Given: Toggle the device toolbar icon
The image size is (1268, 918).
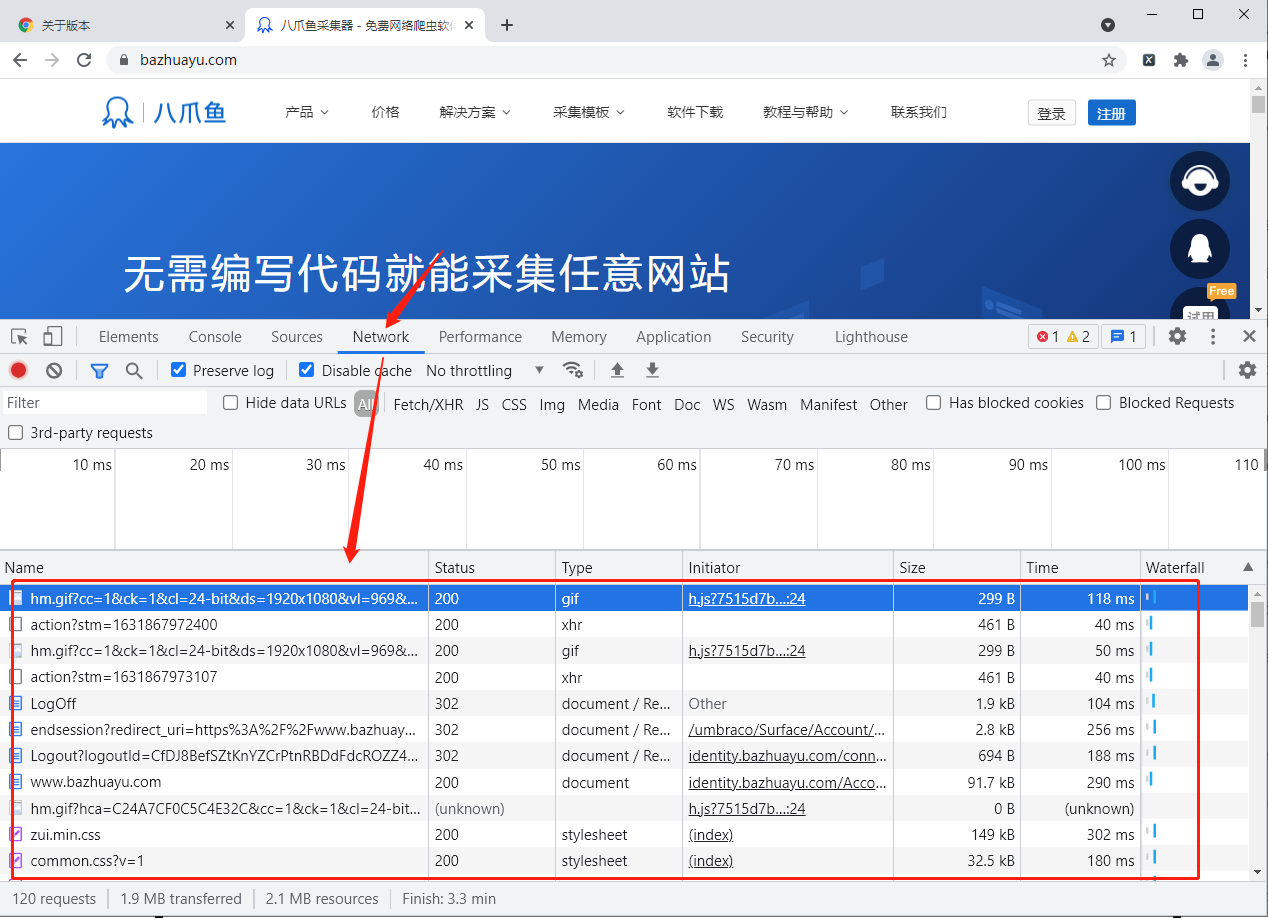Looking at the screenshot, I should (52, 337).
